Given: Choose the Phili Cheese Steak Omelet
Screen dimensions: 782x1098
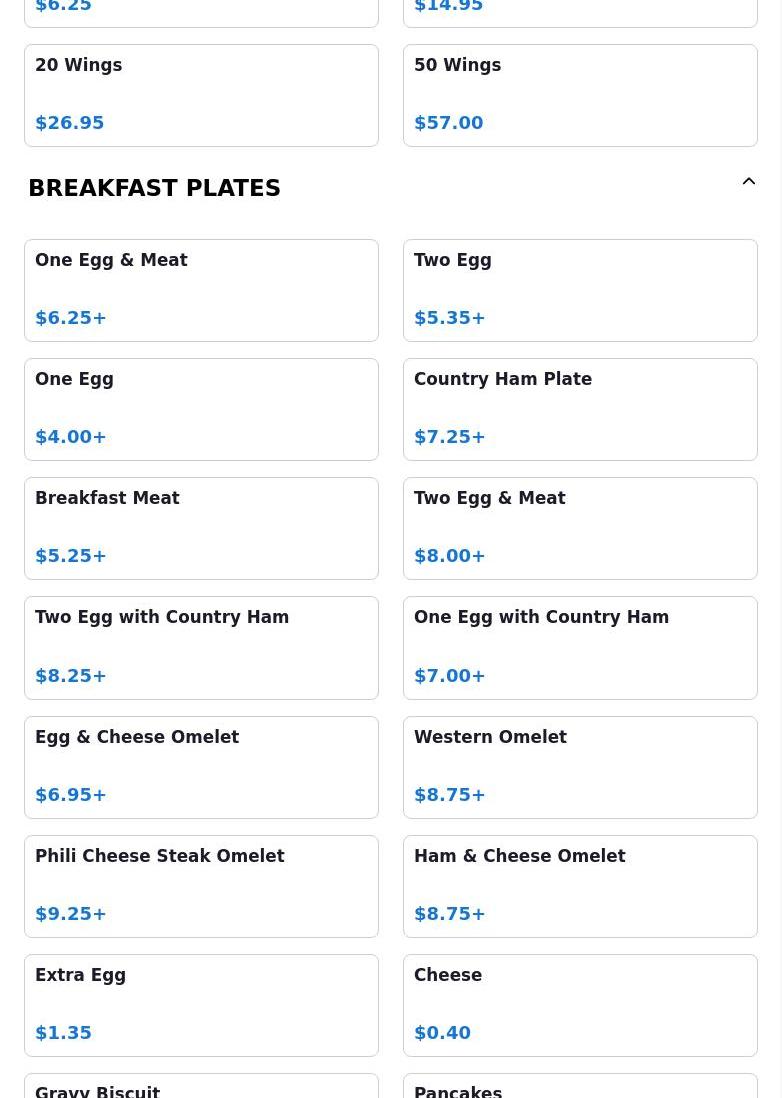Looking at the screenshot, I should pyautogui.click(x=201, y=886).
